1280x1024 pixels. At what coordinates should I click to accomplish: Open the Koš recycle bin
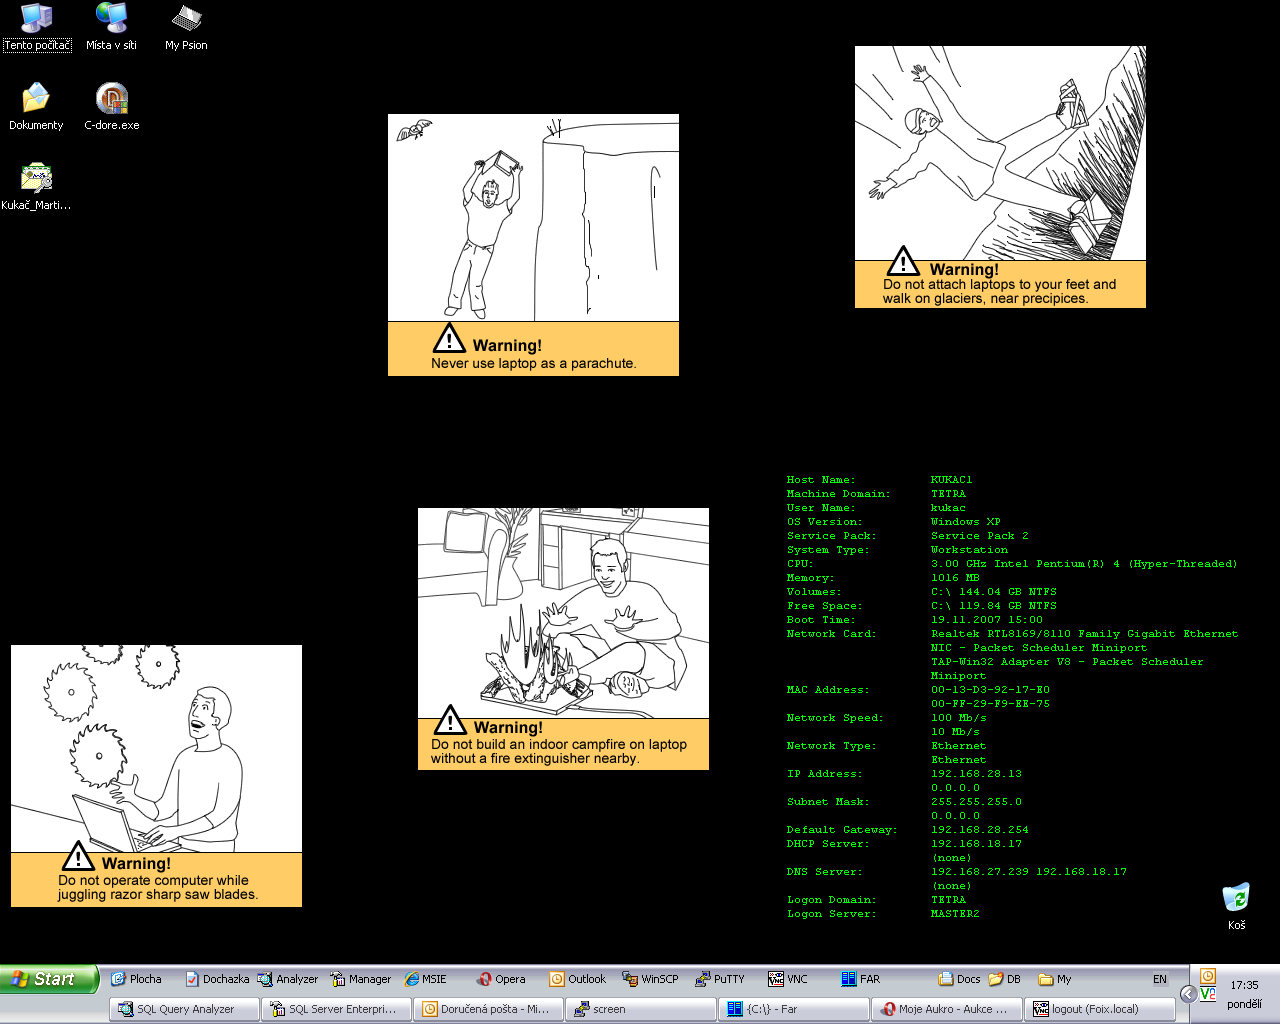(x=1236, y=903)
